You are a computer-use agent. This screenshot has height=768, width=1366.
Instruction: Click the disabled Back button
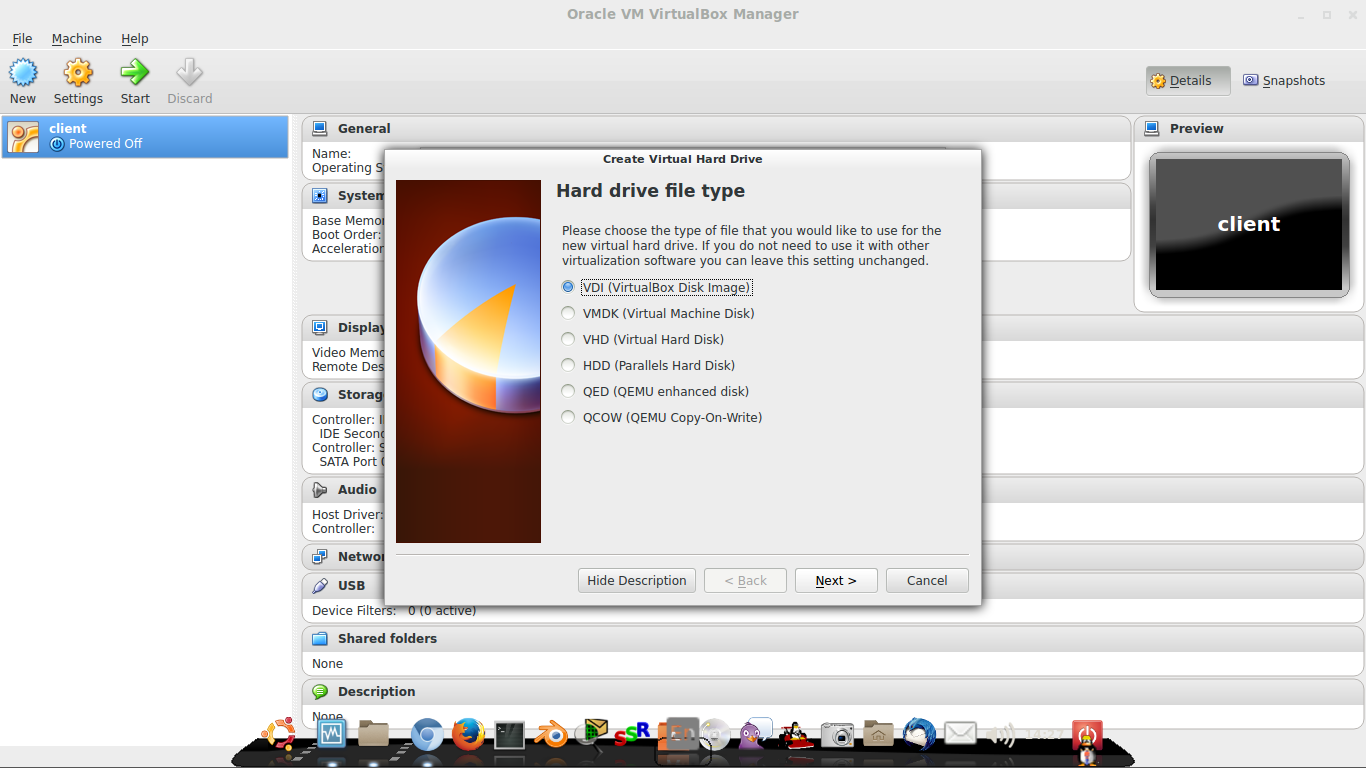pos(745,581)
